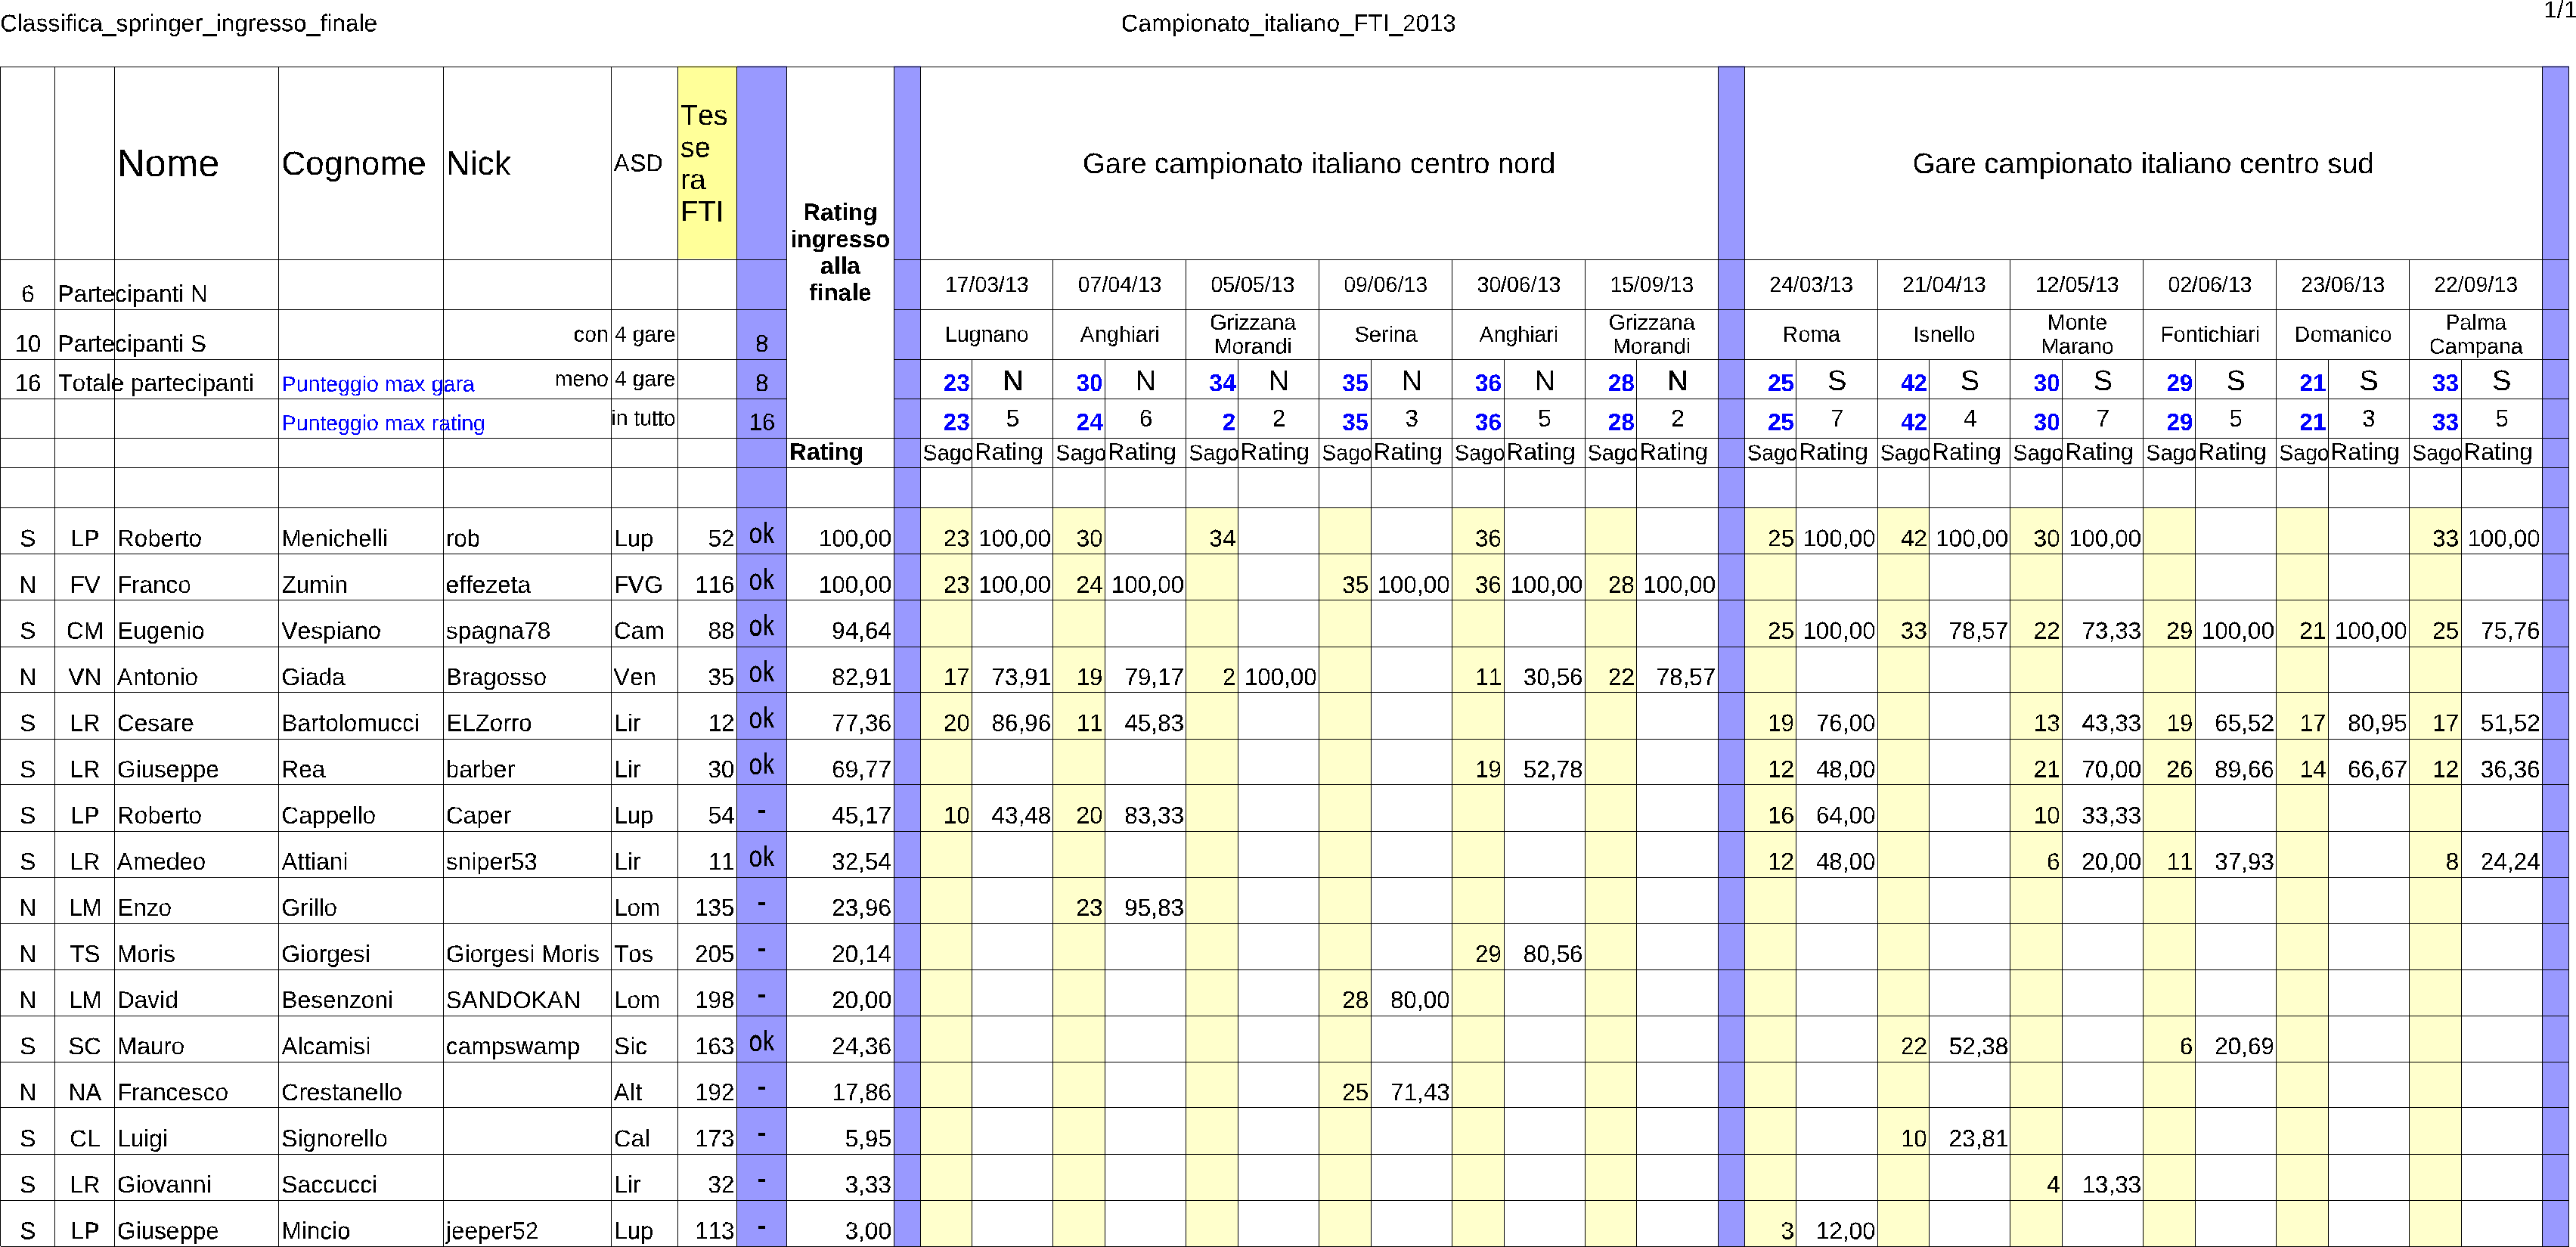Click Alcamisi's rating value '52,38'
Viewport: 2576px width, 1247px height.
pos(1977,1046)
